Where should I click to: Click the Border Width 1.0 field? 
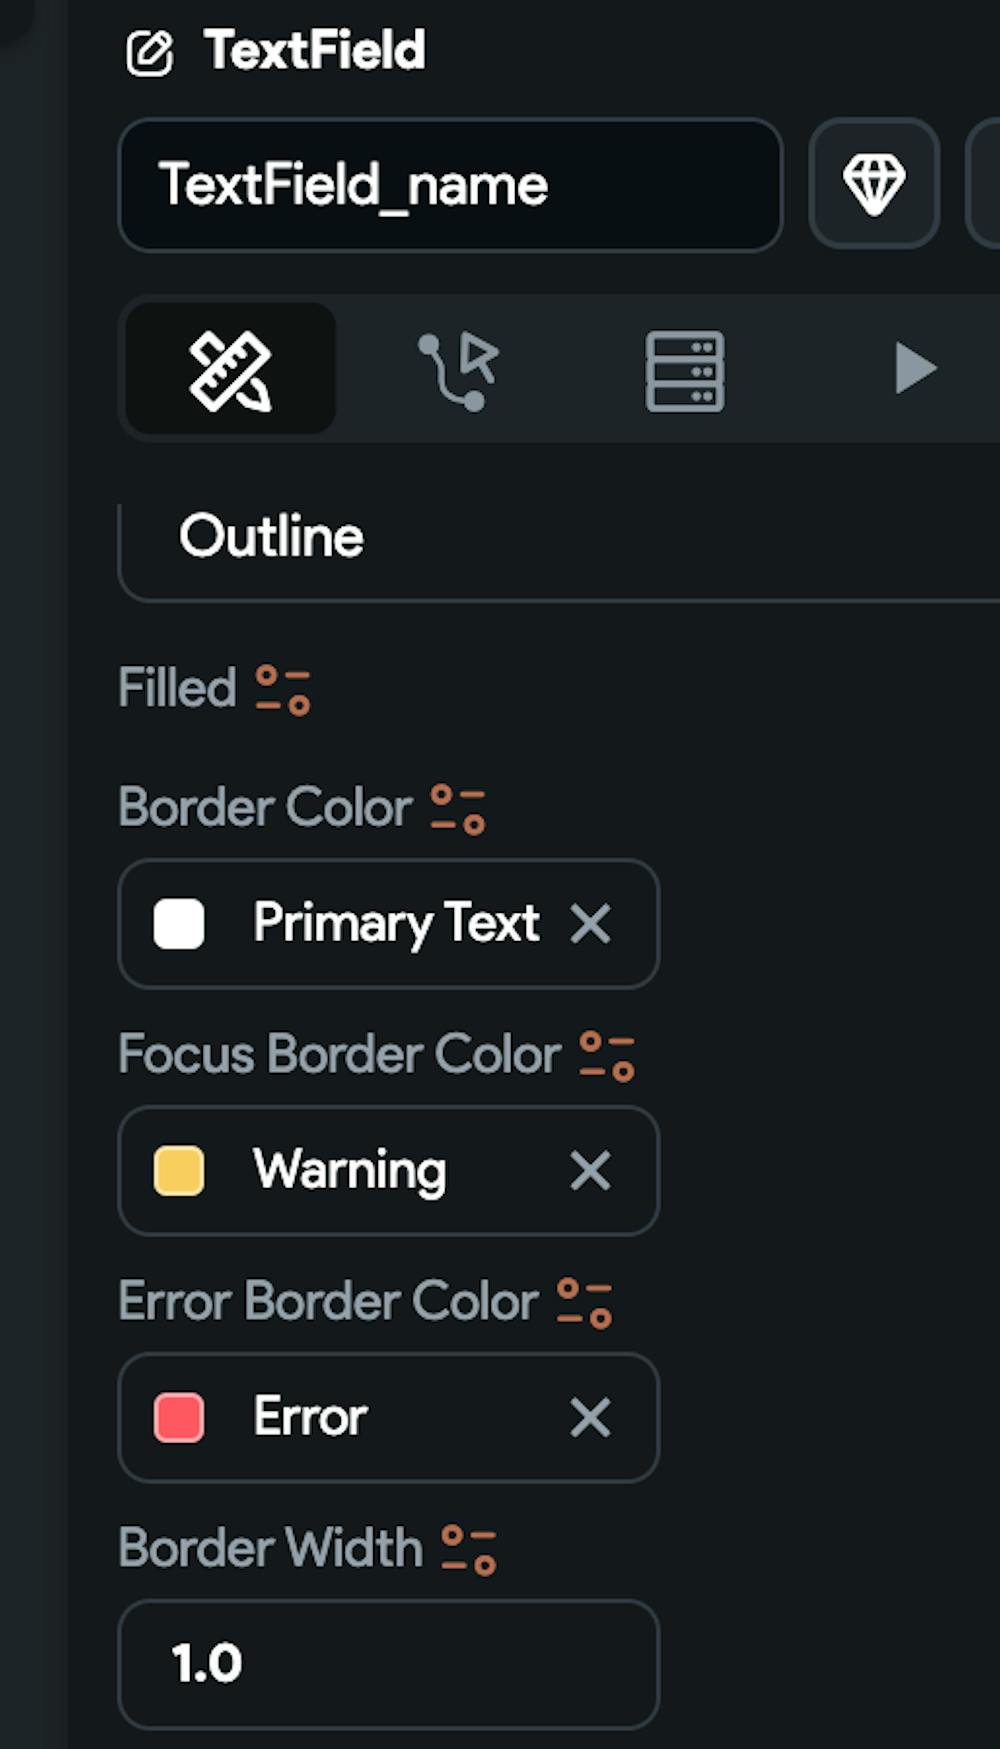pos(388,1664)
